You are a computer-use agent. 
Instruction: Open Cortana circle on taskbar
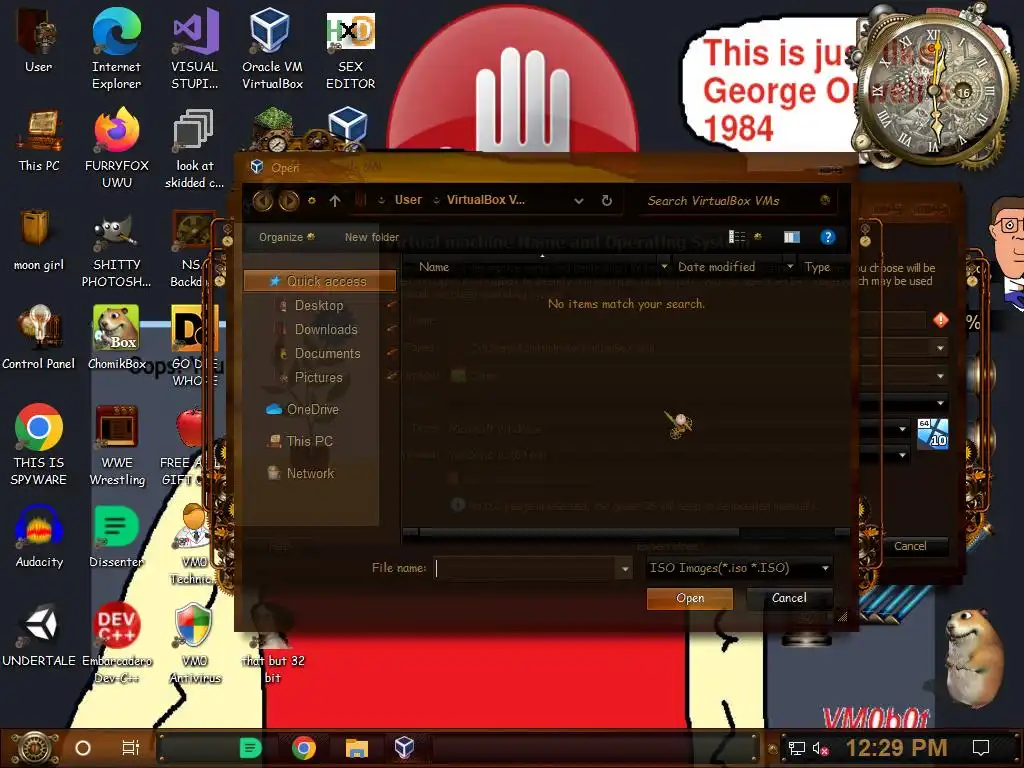coord(82,748)
